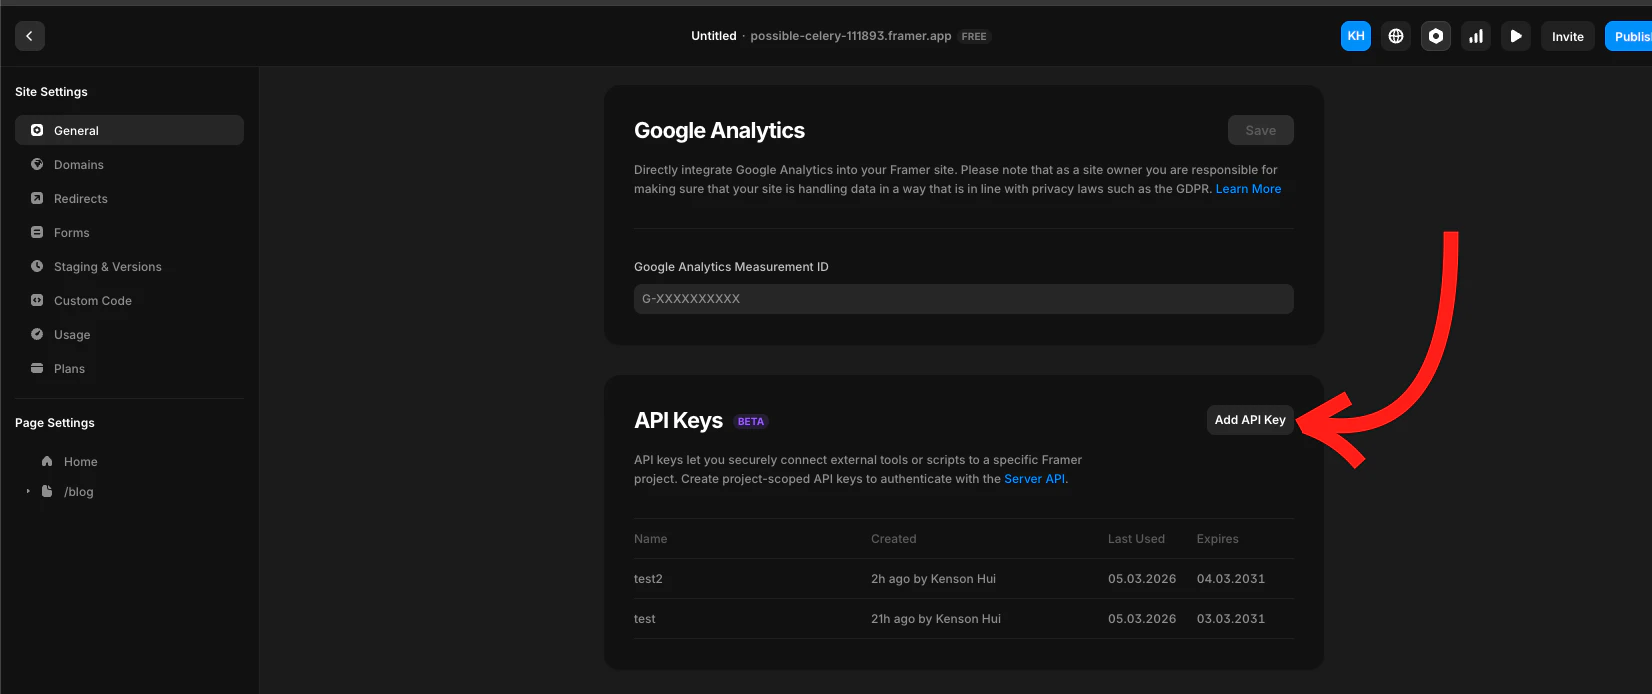
Task: Click expiry date 04.03.2031
Action: pyautogui.click(x=1231, y=579)
